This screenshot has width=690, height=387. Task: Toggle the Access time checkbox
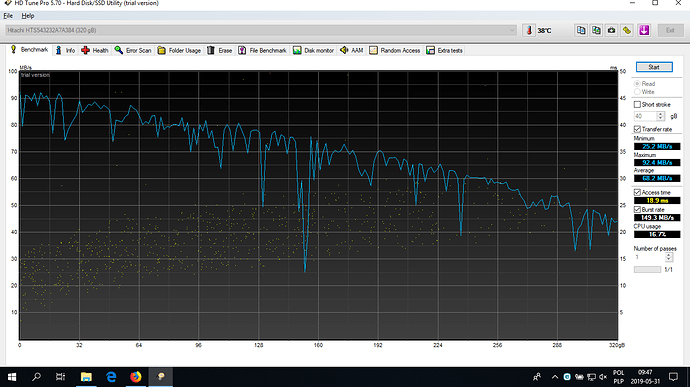637,192
